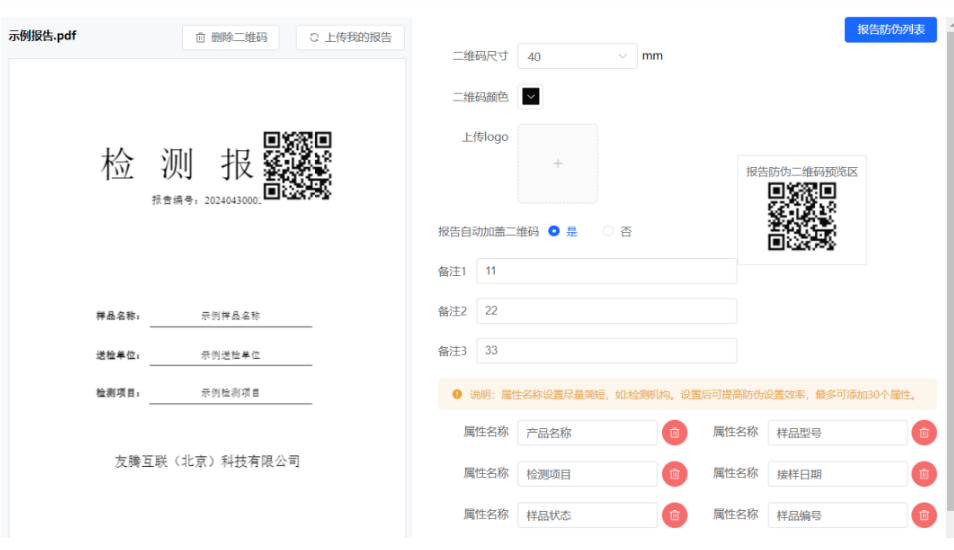954x550 pixels.
Task: Click the QR code in 报告防伪二维码预览区
Action: point(802,217)
